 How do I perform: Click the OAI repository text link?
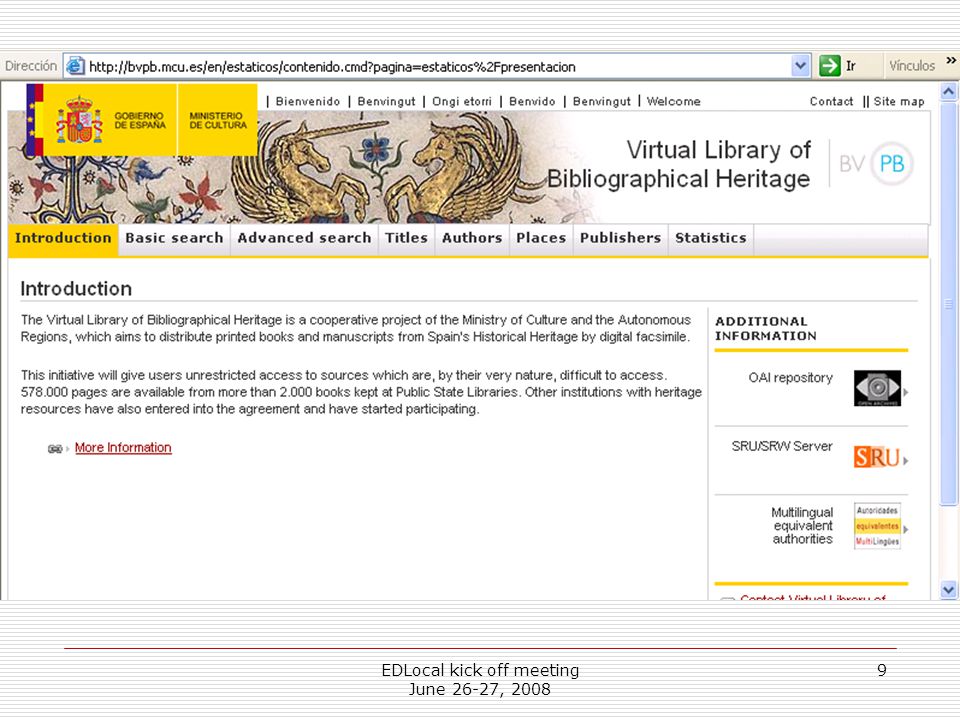click(790, 378)
